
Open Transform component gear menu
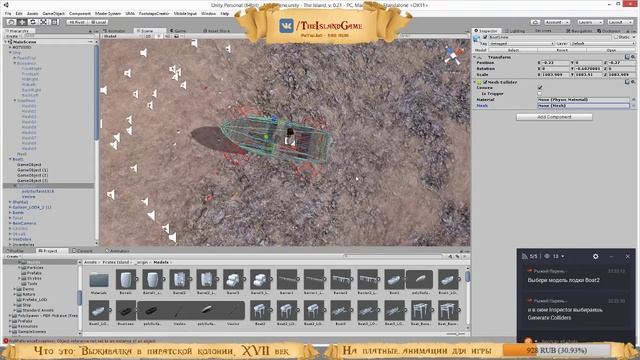(x=633, y=57)
